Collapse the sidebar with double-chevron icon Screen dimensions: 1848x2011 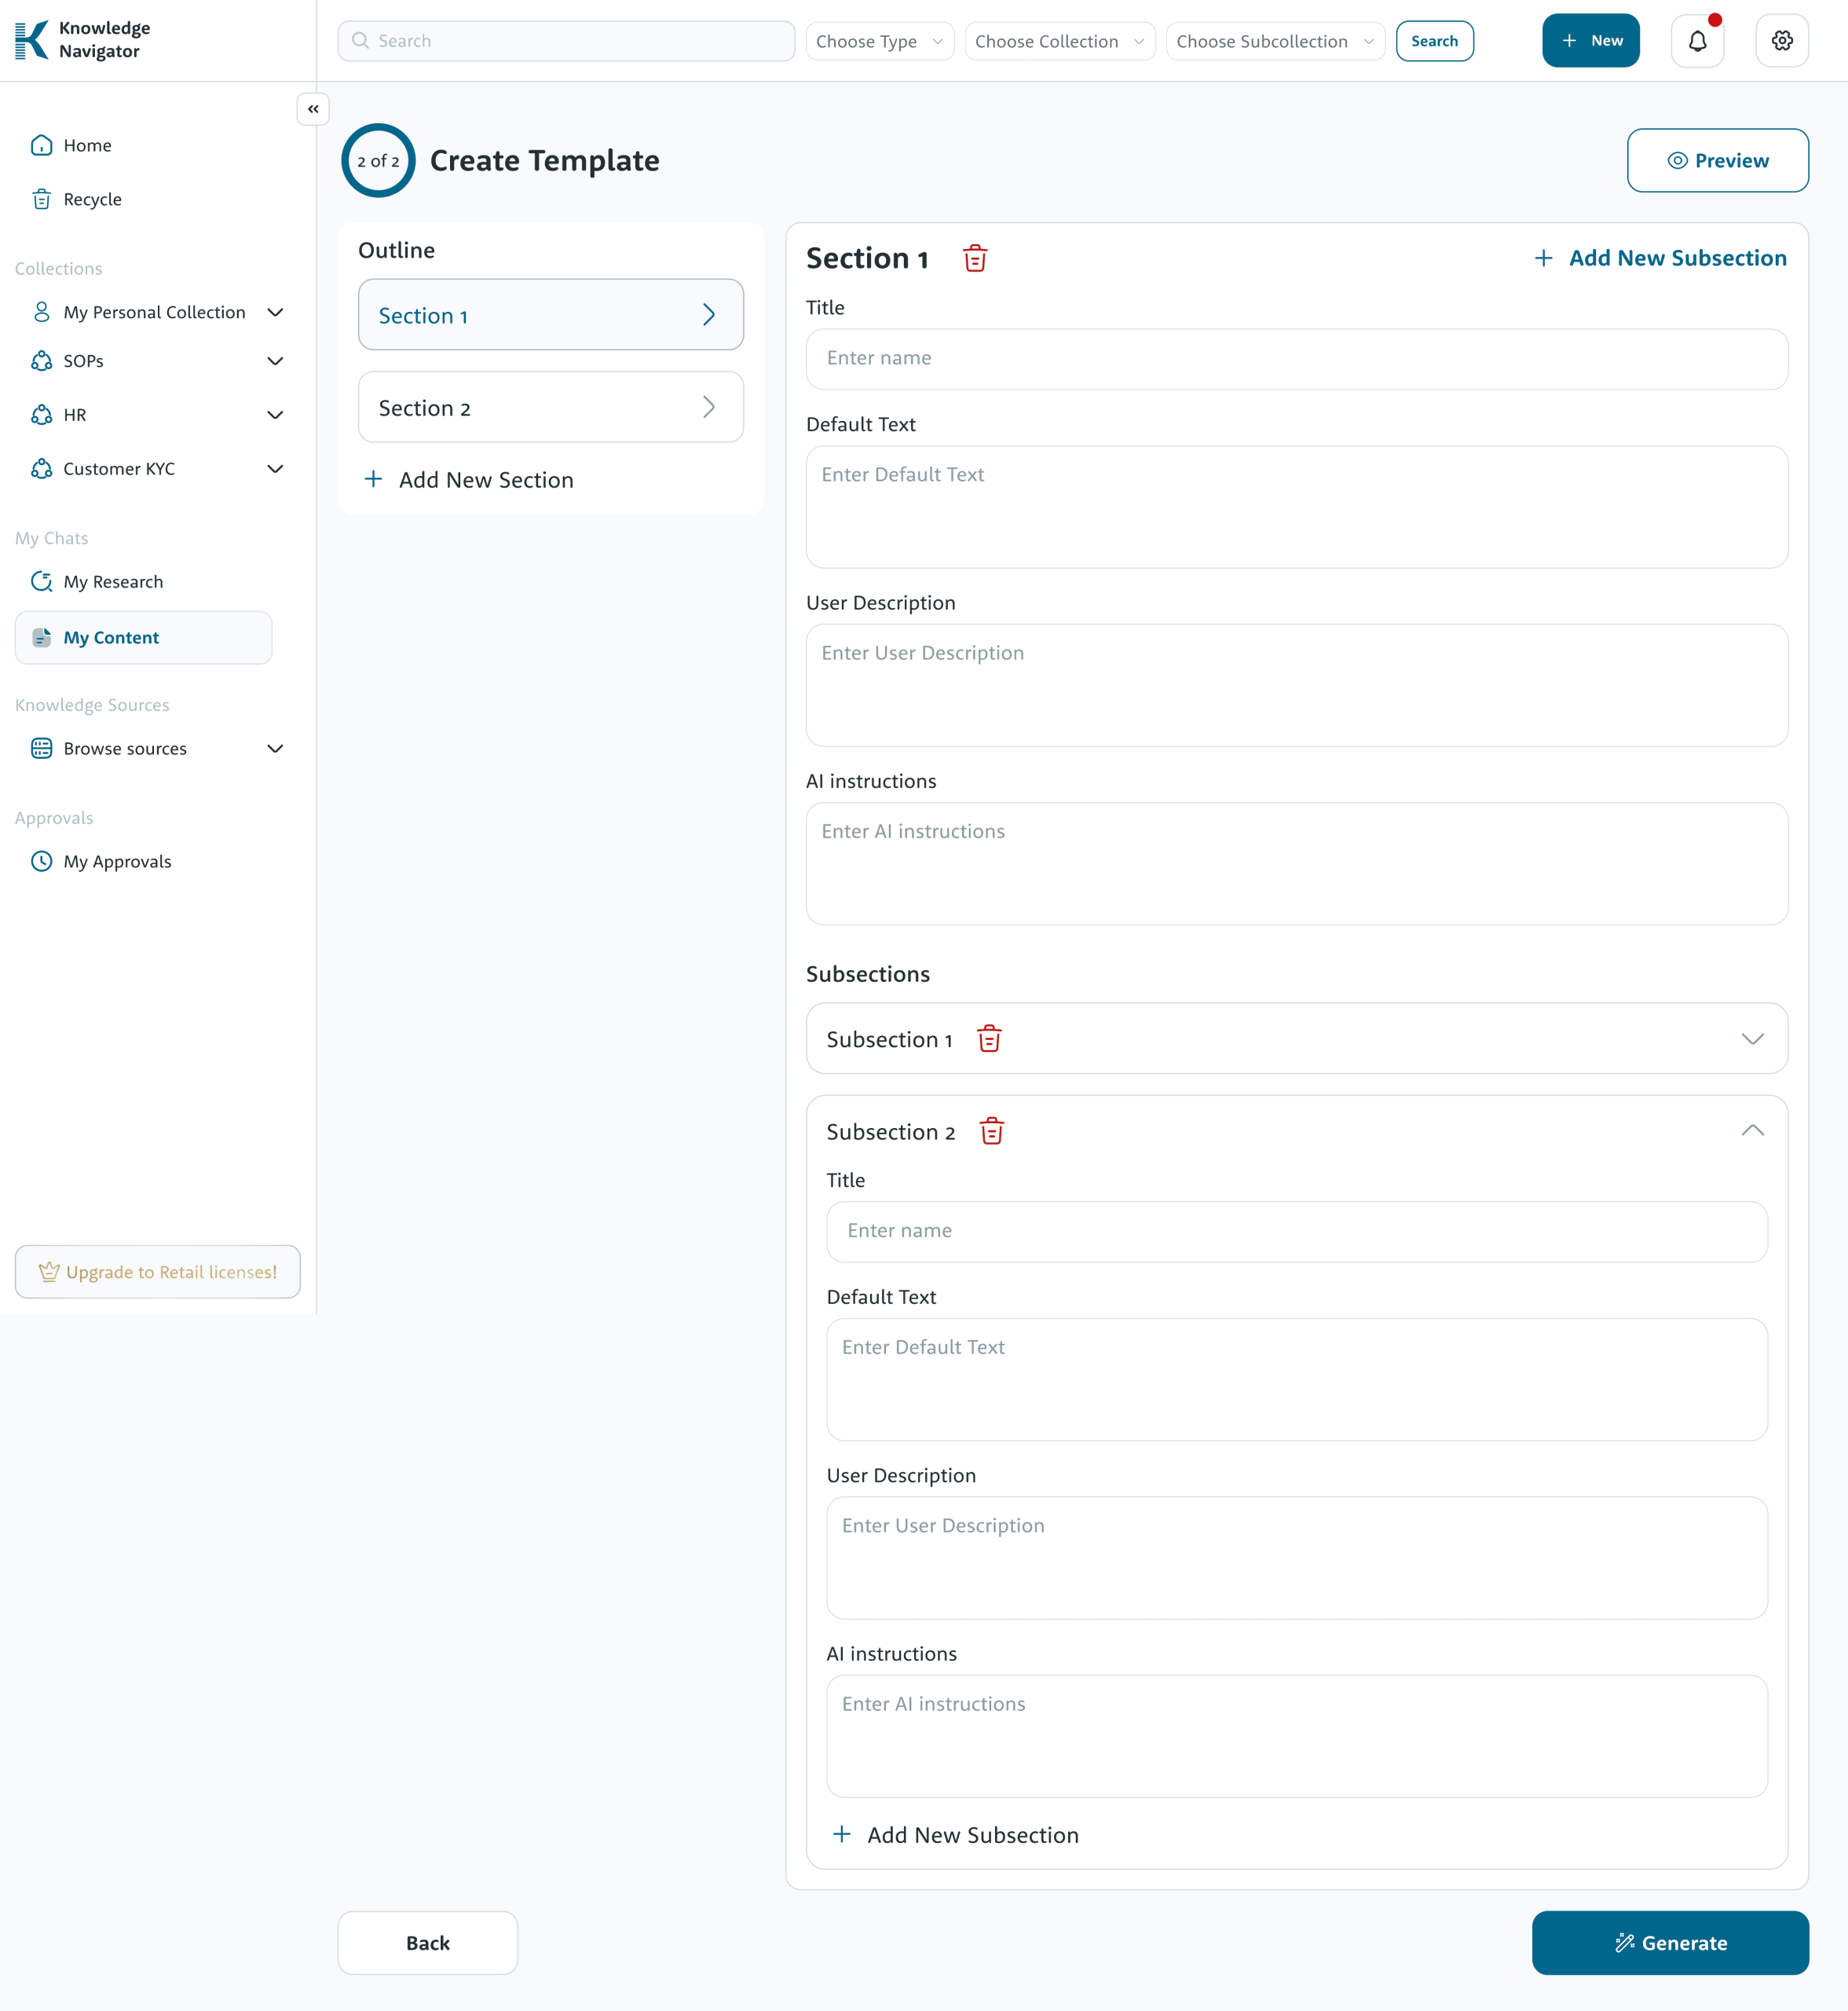313,109
